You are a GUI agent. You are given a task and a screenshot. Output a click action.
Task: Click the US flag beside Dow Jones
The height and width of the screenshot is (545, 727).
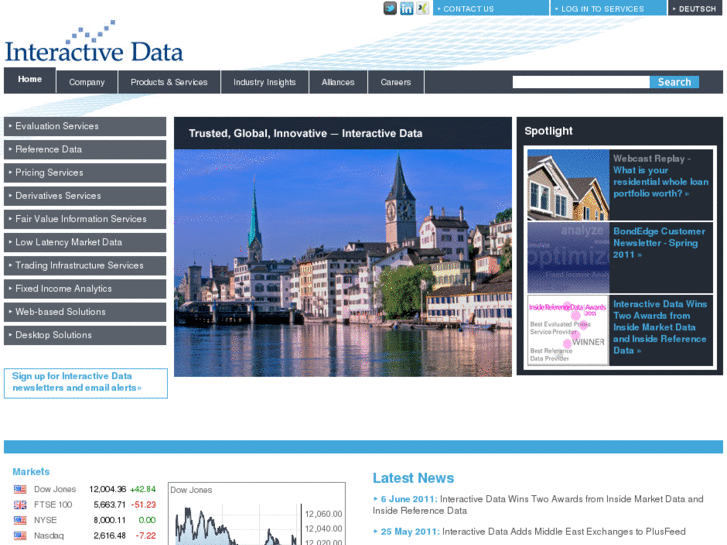(x=20, y=489)
